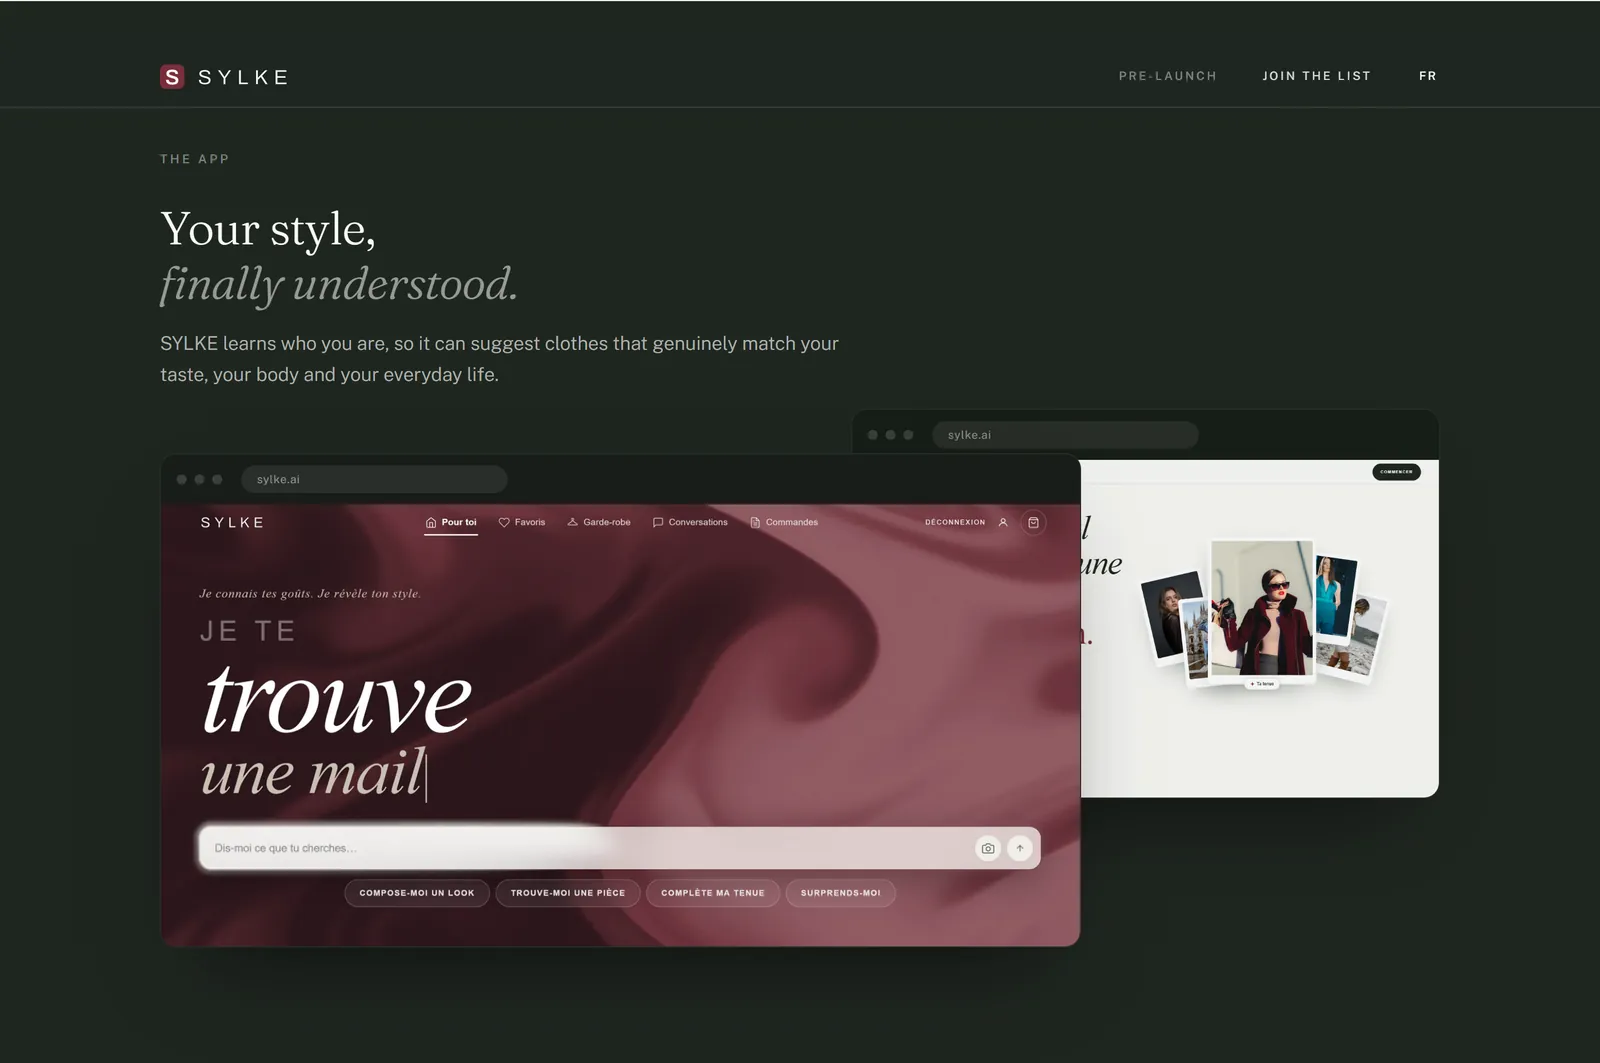Click the Commandes document icon
The height and width of the screenshot is (1063, 1600).
[x=755, y=523]
